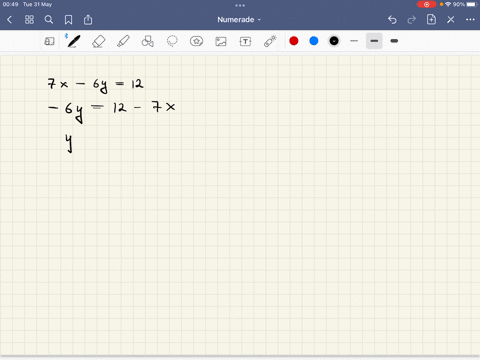480x360 pixels.
Task: Add a new page
Action: [431, 19]
